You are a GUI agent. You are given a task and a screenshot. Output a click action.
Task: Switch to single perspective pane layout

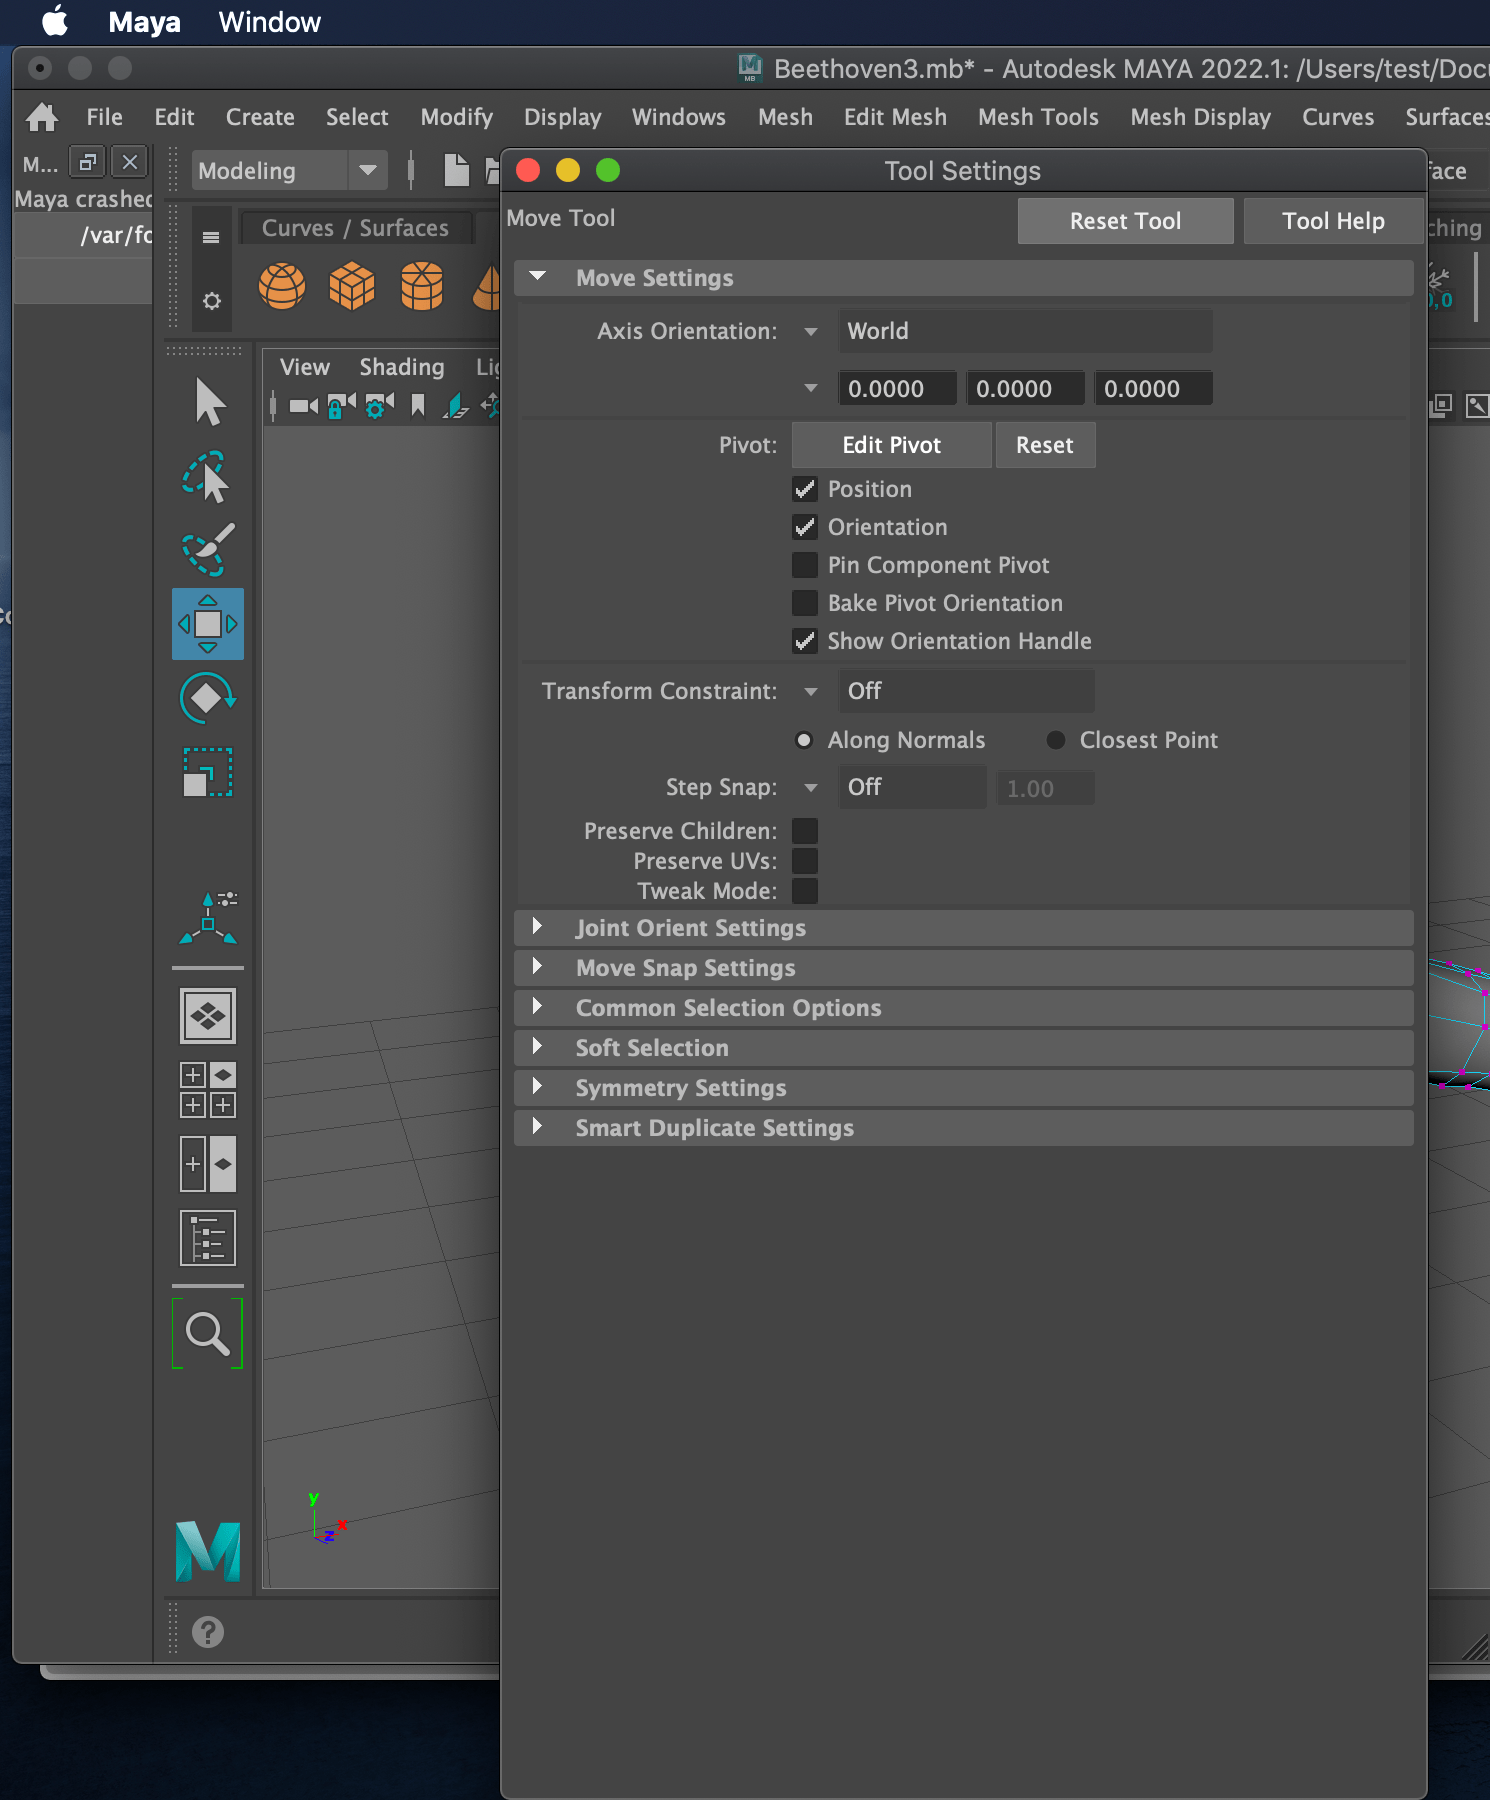coord(208,1016)
